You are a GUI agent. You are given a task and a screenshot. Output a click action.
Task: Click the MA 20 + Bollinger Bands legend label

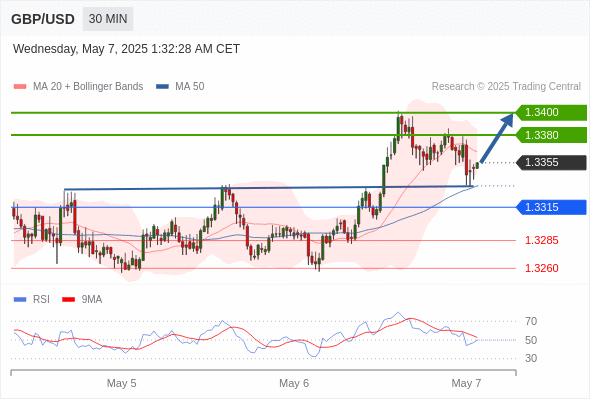(x=88, y=87)
